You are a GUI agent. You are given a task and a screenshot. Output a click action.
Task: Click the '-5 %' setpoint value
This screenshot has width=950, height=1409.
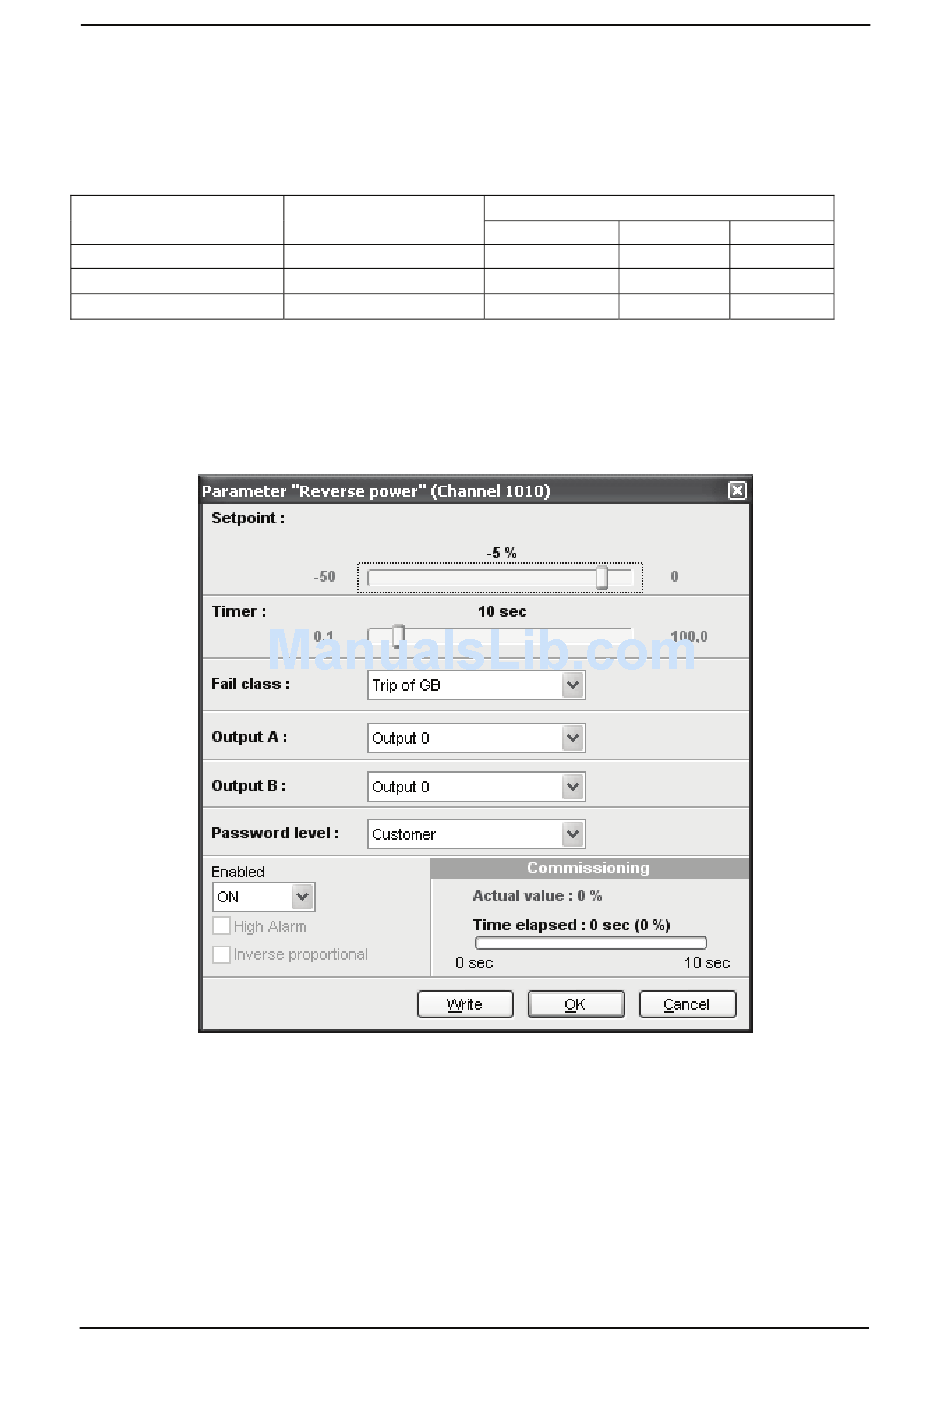[x=501, y=553]
